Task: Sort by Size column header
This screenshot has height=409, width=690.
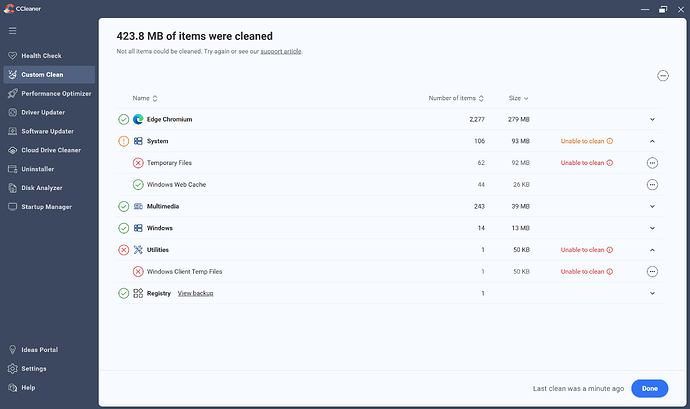Action: coord(518,98)
